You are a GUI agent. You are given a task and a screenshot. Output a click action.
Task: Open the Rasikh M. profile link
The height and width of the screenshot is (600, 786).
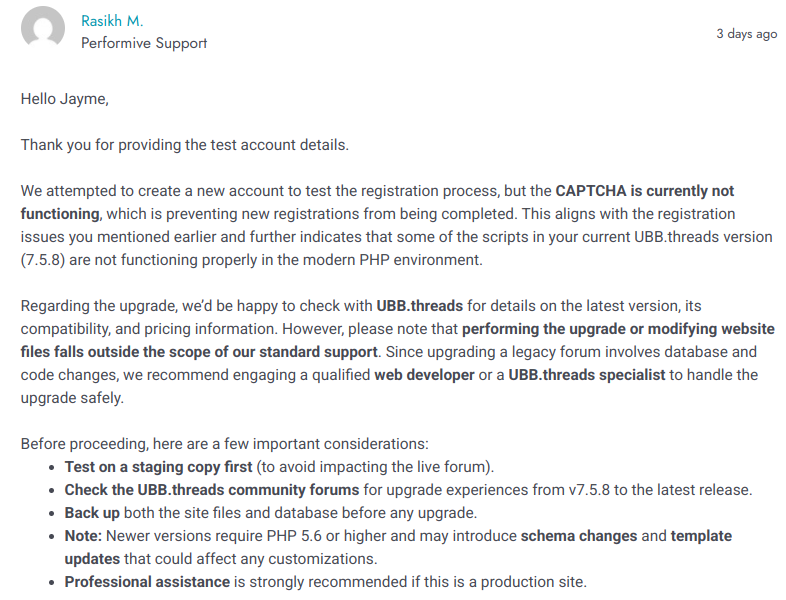point(112,20)
